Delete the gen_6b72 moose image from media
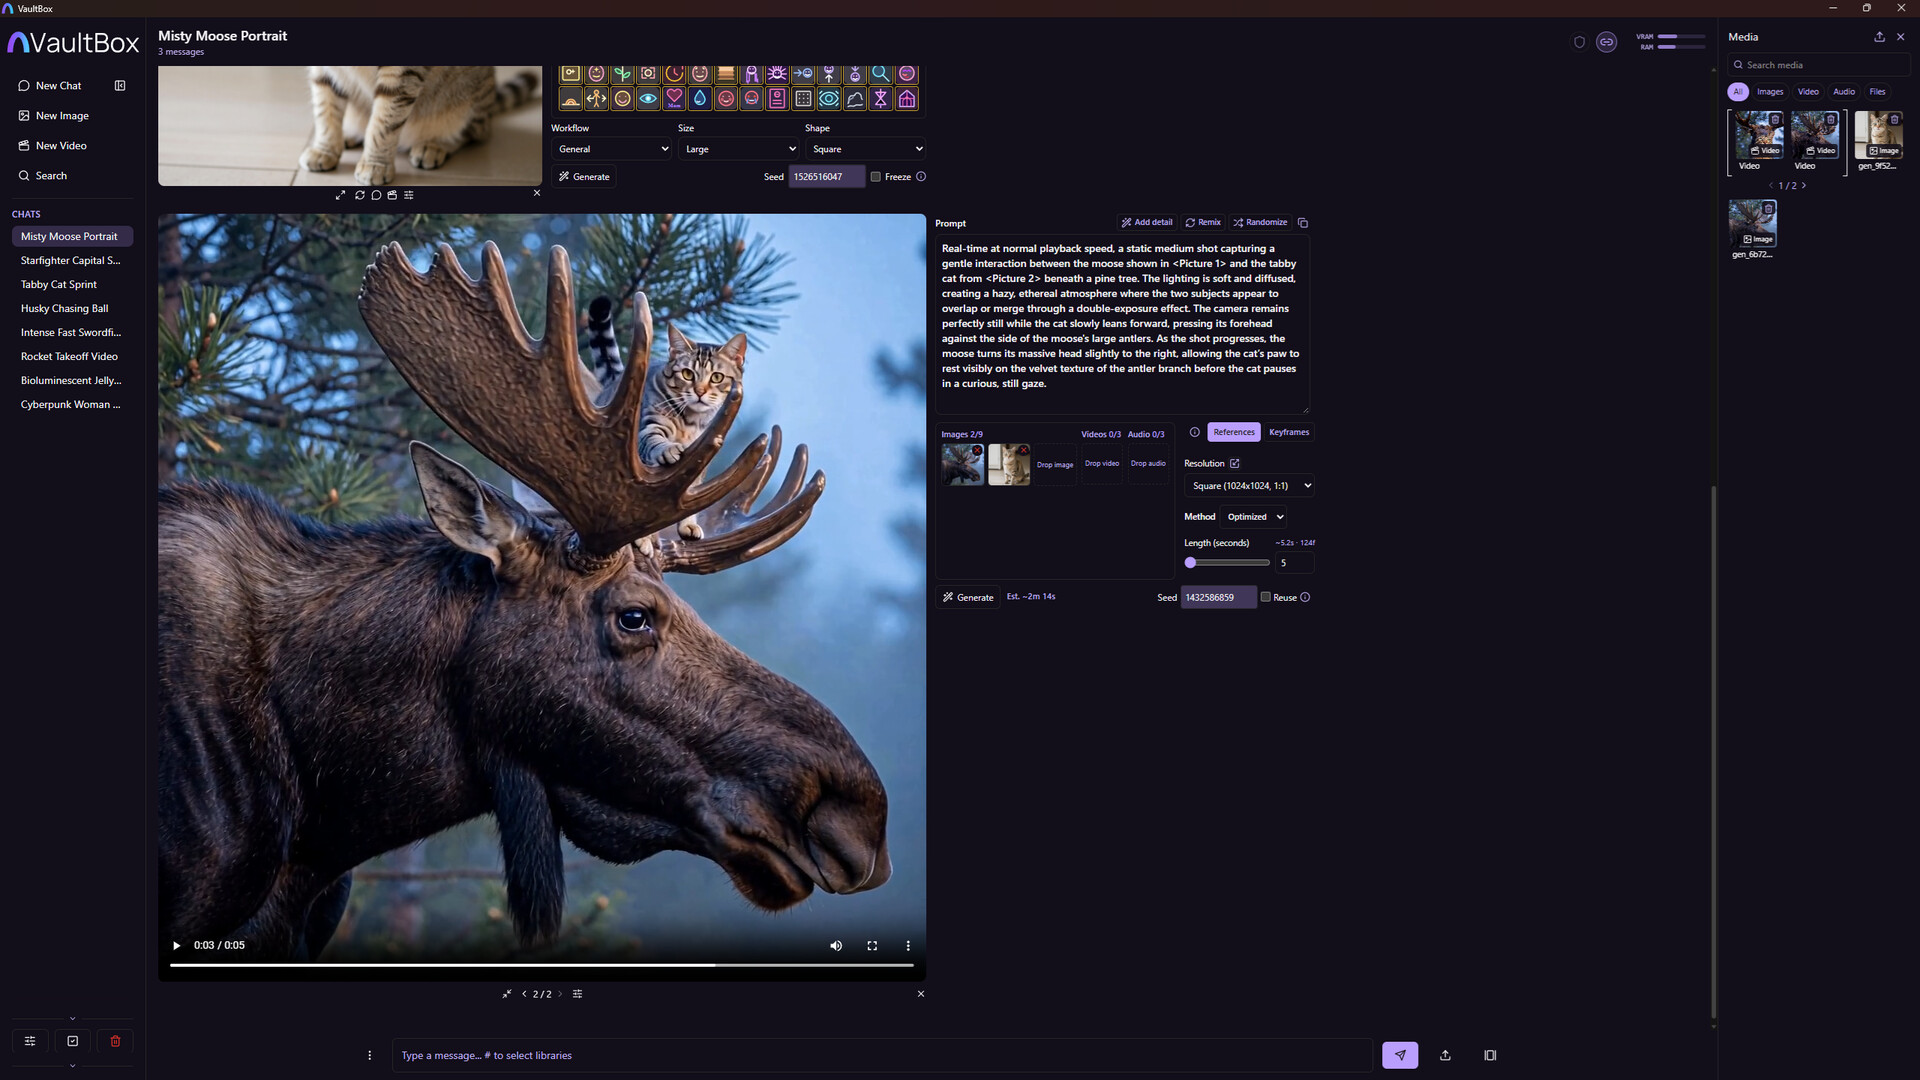 click(x=1768, y=208)
